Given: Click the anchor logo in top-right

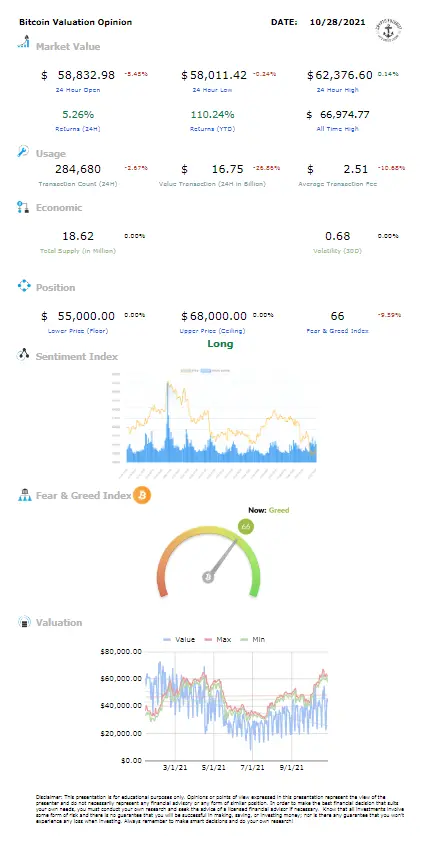Looking at the screenshot, I should (390, 29).
